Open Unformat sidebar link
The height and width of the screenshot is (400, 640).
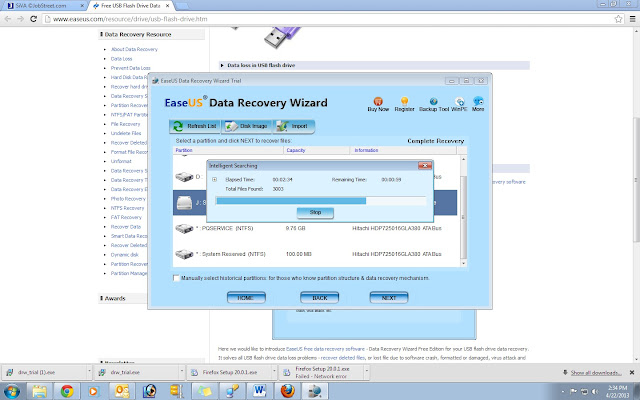121,161
